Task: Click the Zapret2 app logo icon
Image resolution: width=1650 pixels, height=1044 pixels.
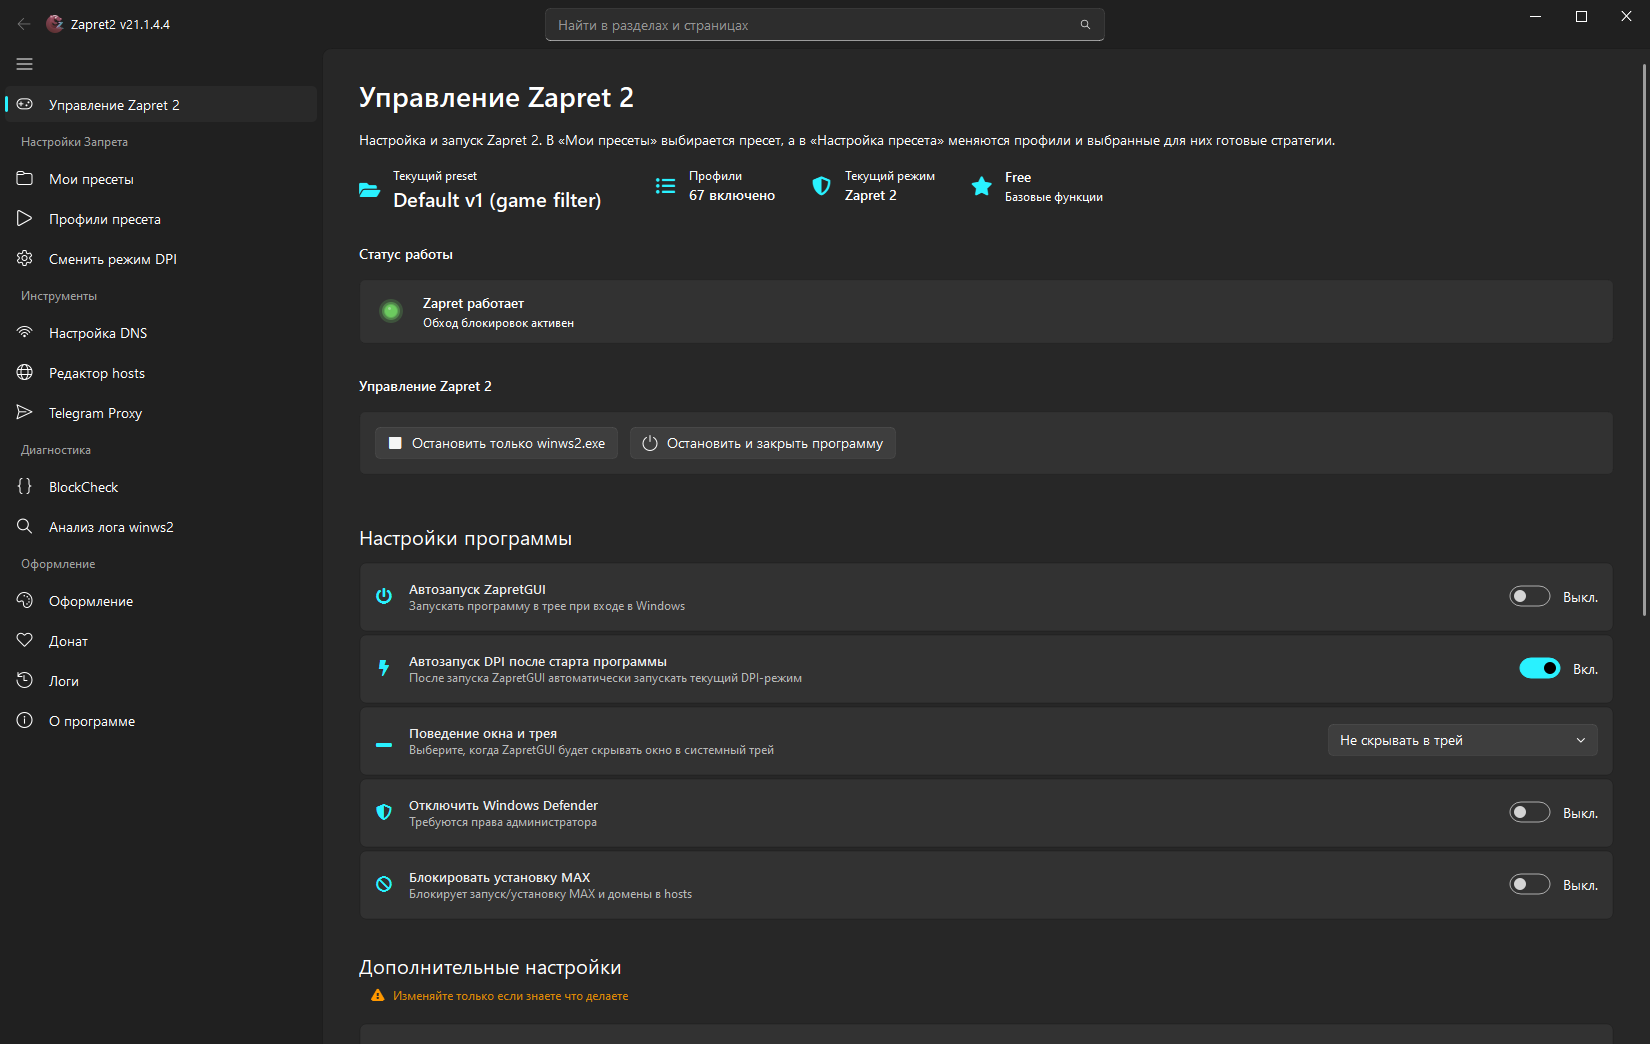Action: tap(55, 24)
